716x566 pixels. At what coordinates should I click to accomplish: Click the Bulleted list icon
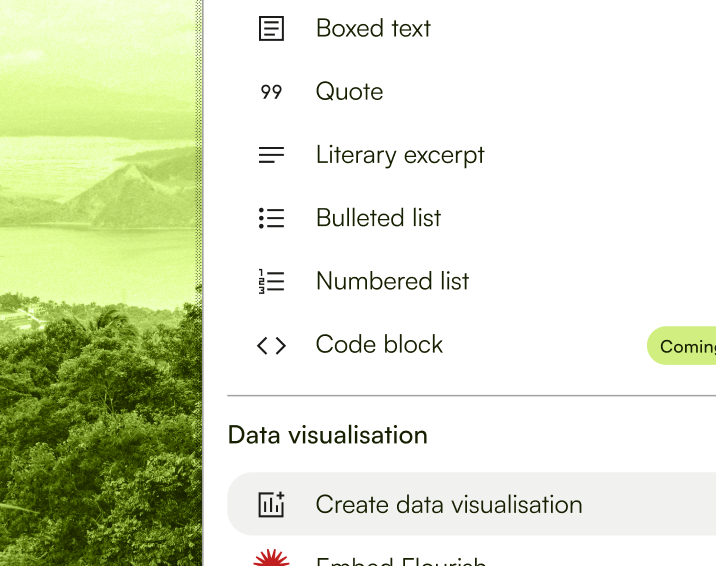pyautogui.click(x=271, y=218)
